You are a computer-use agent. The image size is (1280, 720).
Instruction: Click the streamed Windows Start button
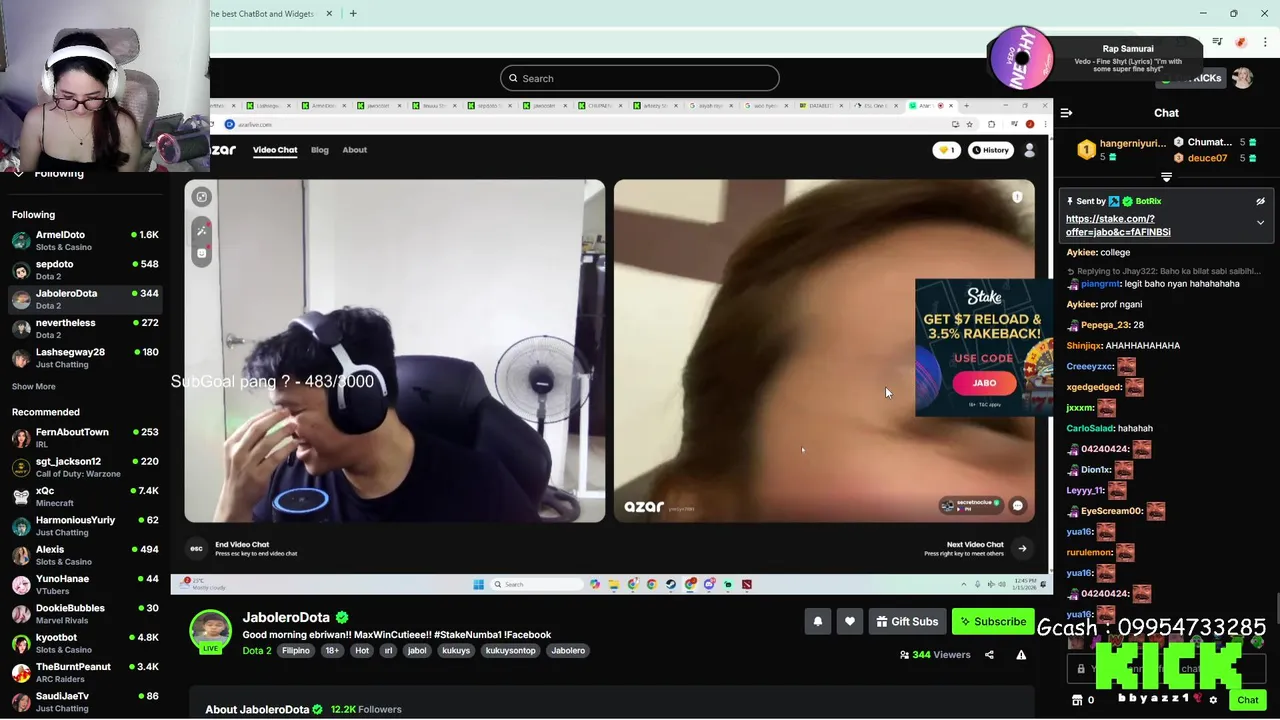[x=478, y=584]
